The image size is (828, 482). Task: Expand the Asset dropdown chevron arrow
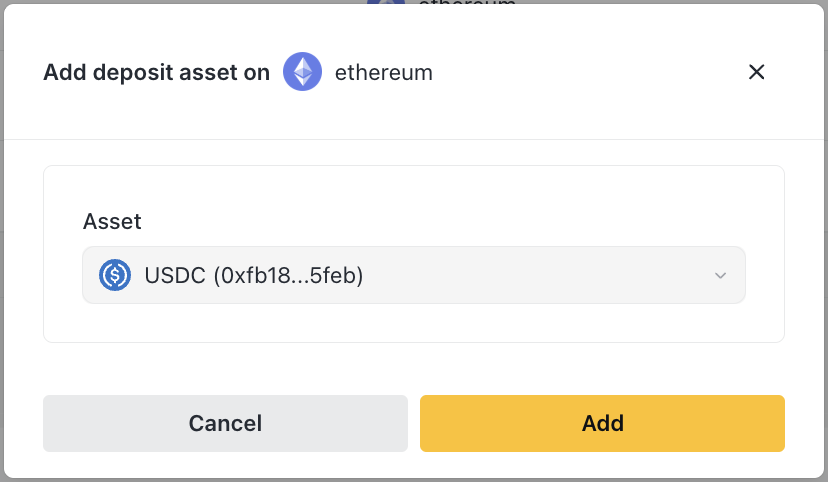point(720,276)
